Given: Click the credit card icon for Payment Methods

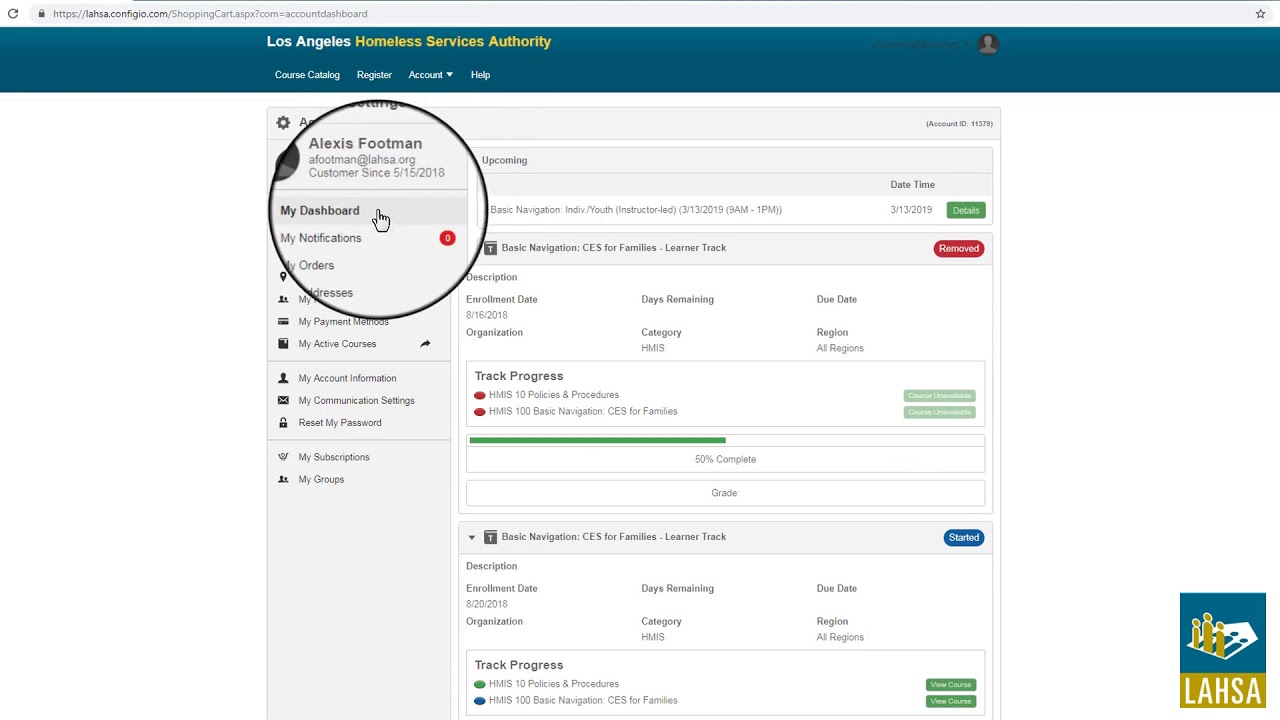Looking at the screenshot, I should coord(283,322).
